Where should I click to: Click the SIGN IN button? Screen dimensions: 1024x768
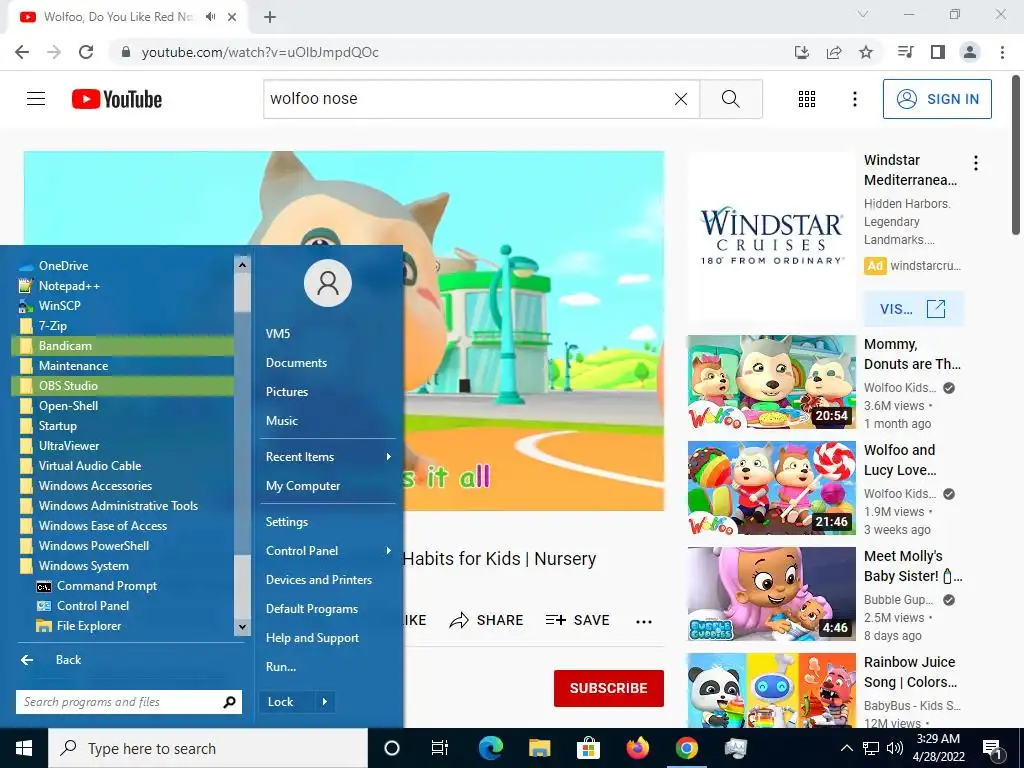pos(937,99)
